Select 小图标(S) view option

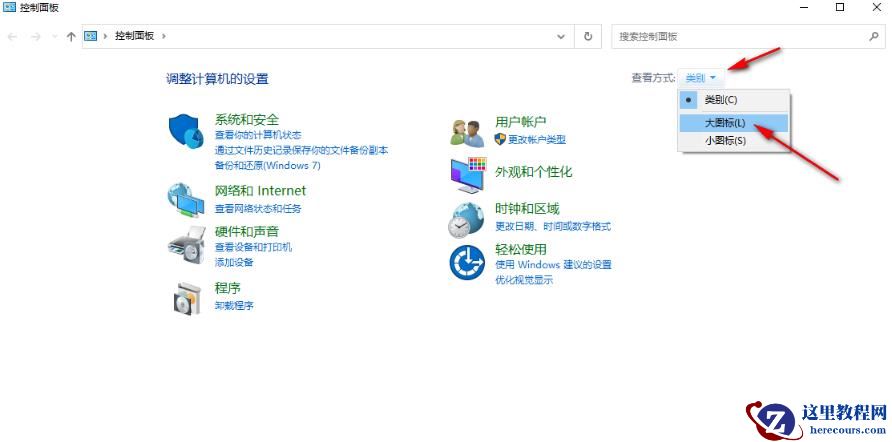point(733,141)
